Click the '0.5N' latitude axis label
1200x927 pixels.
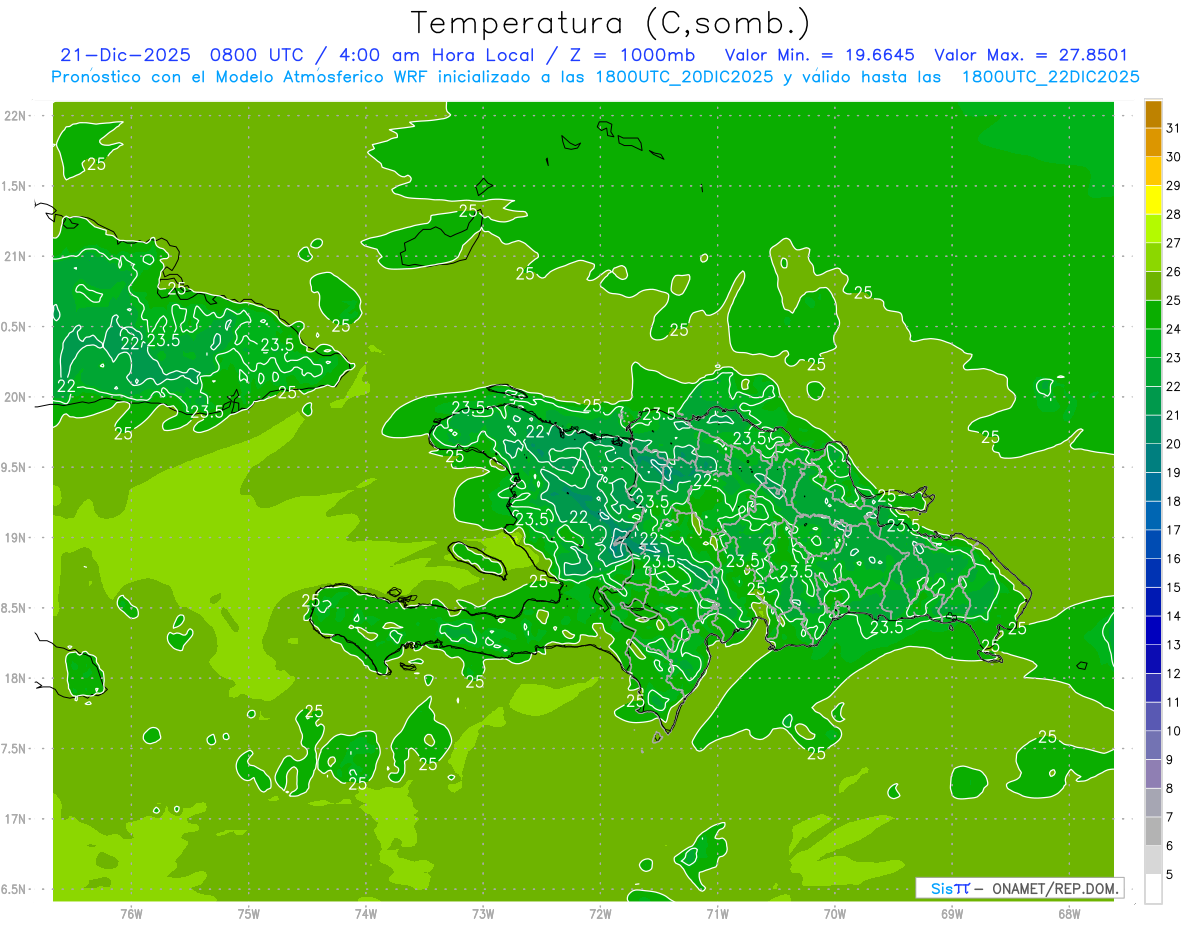tap(14, 327)
